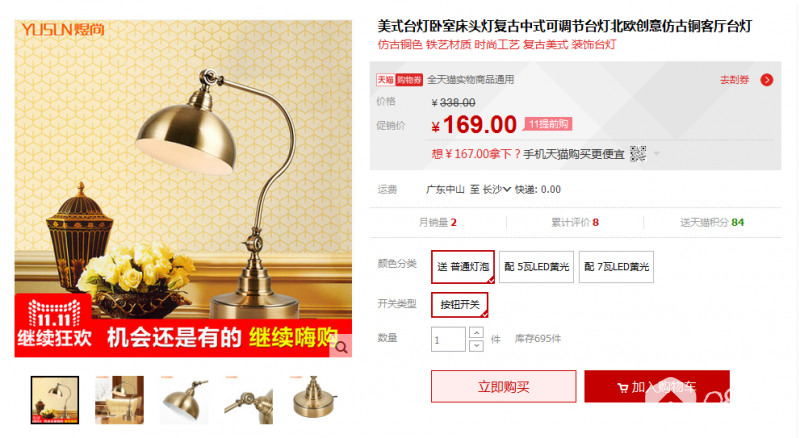Screen dimensions: 800x438
Task: Click the 11.11 继续狂欢 banner badge
Action: pos(54,324)
